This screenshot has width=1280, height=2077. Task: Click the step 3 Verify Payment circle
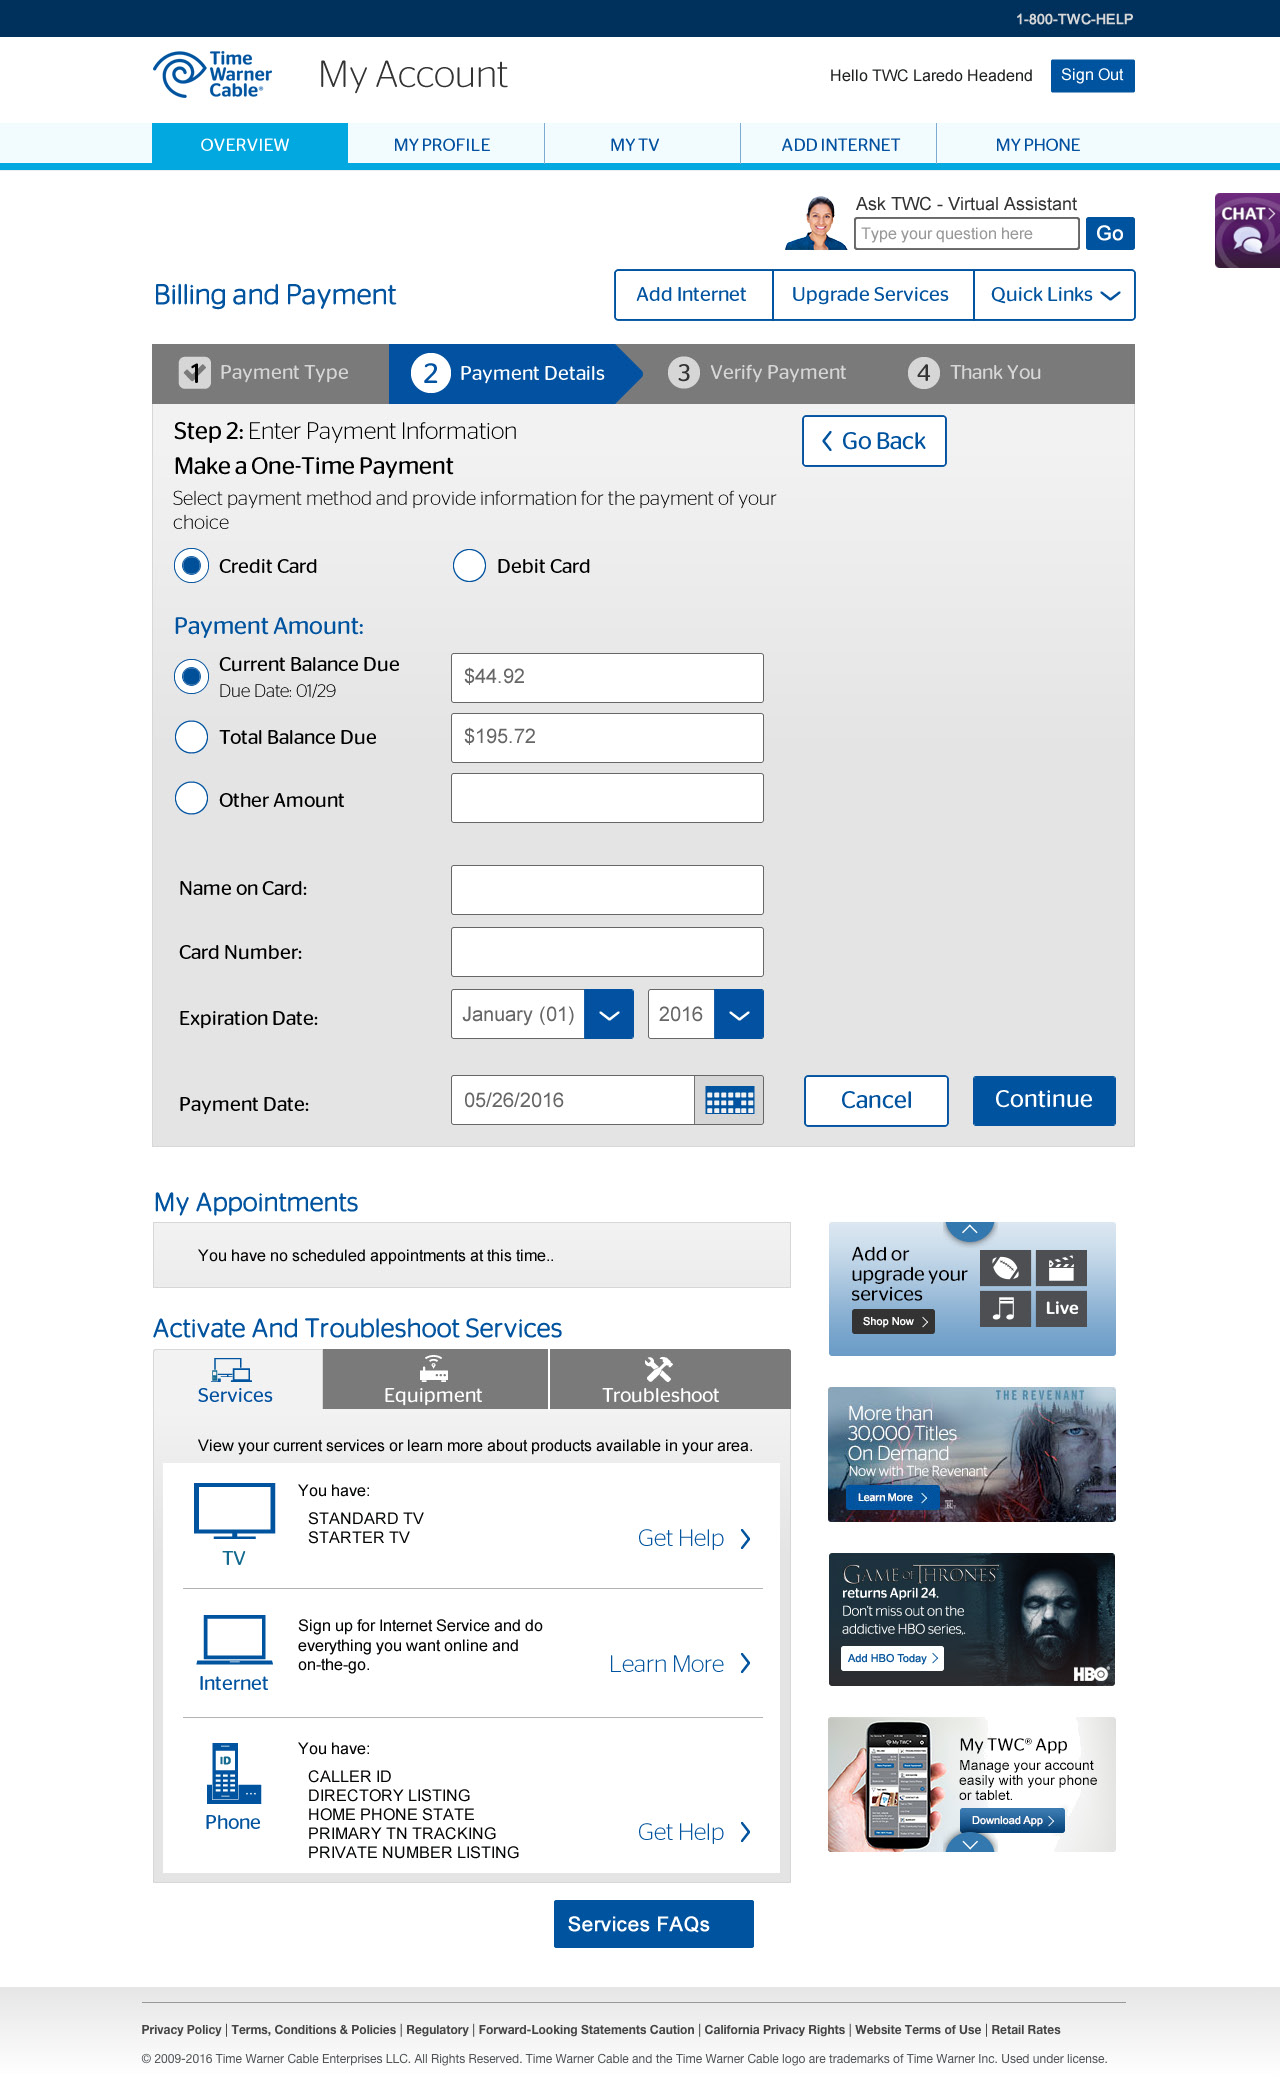pos(683,373)
